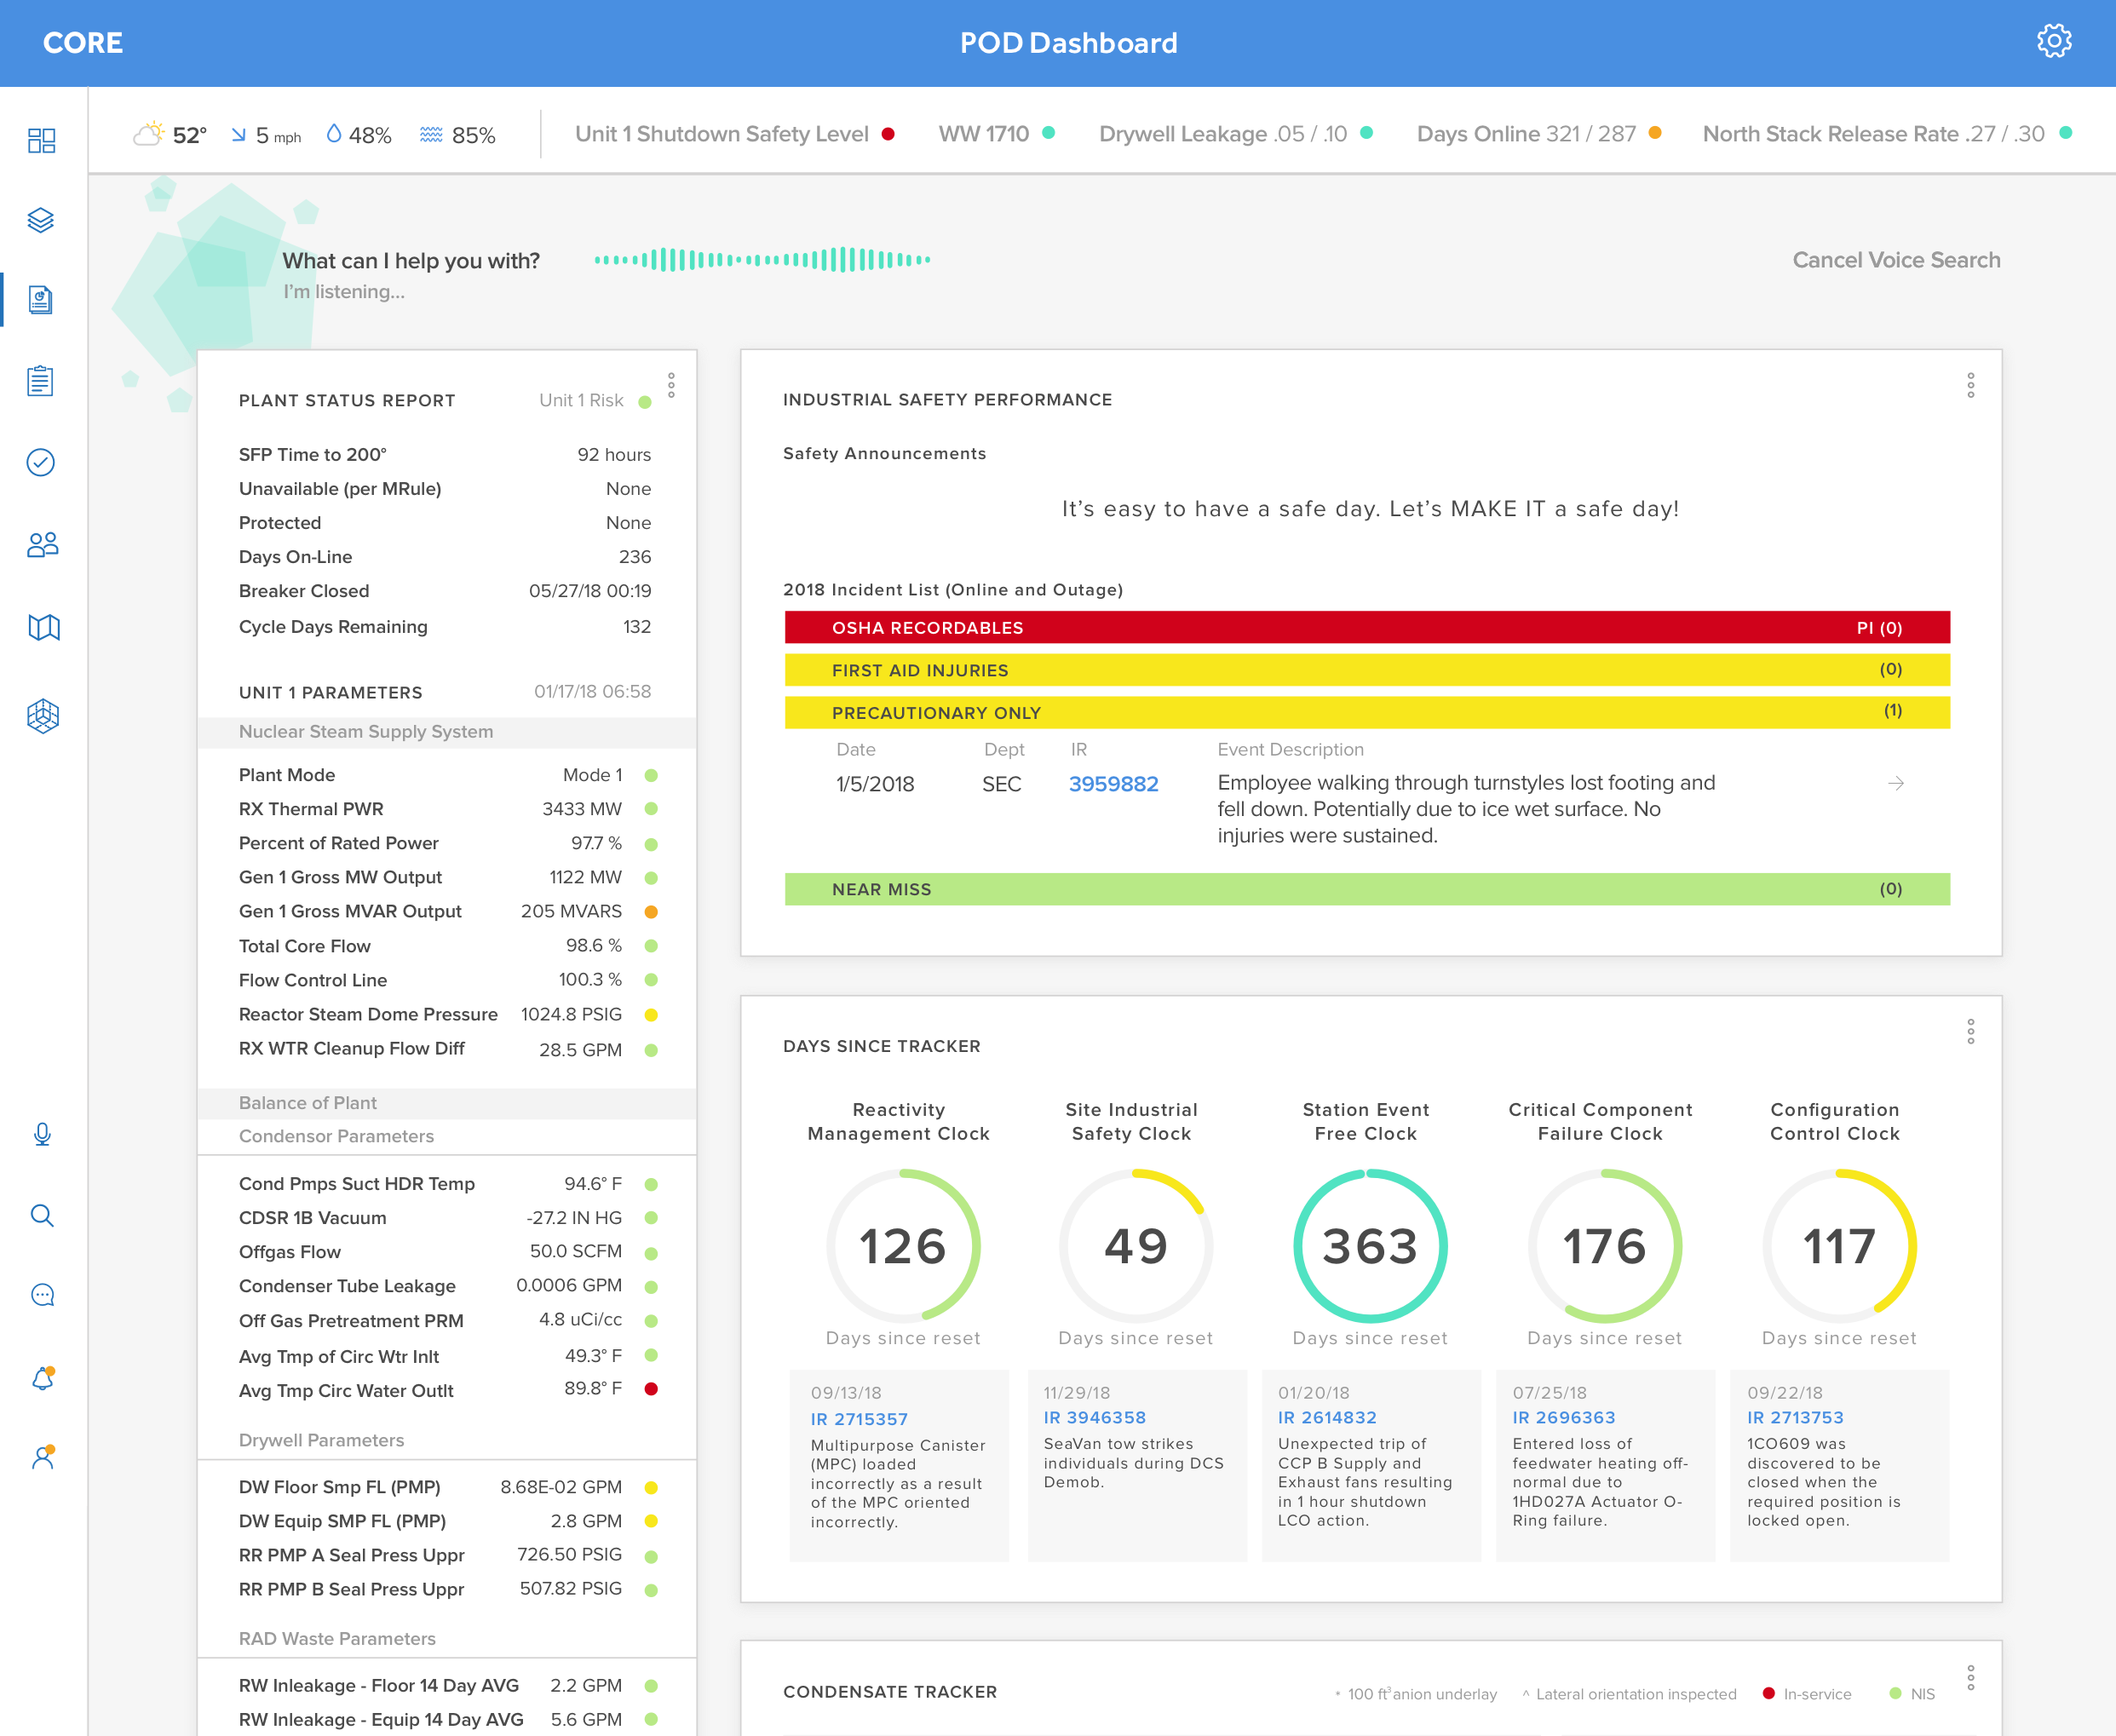Expand the OSHA Recordables bar
This screenshot has width=2116, height=1736.
(x=1367, y=627)
